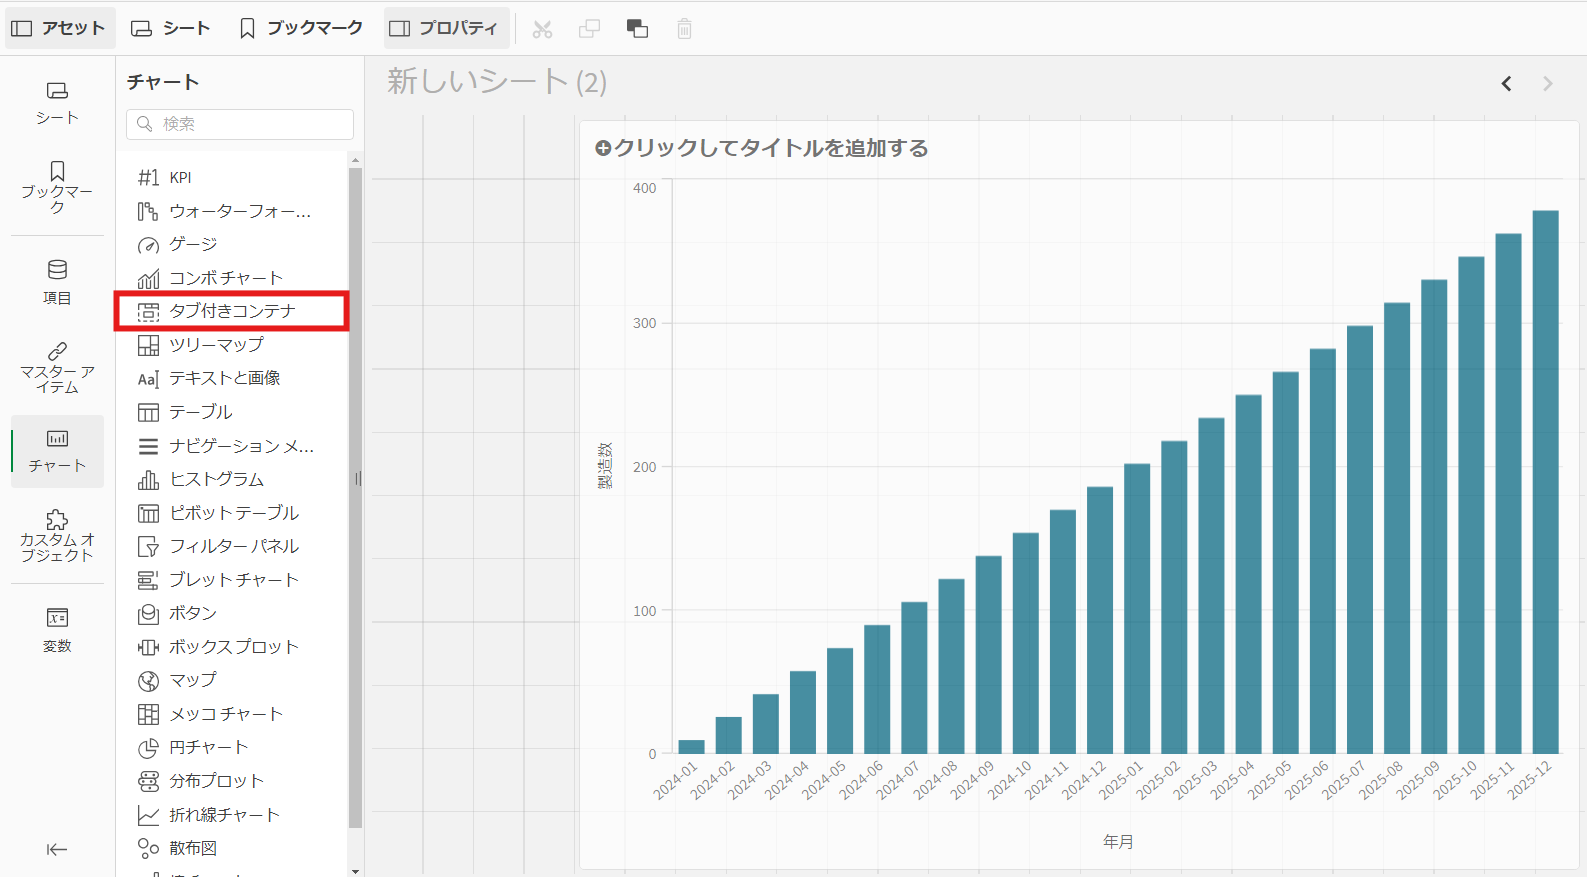1587x877 pixels.
Task: Click the delete trash icon
Action: (x=684, y=29)
